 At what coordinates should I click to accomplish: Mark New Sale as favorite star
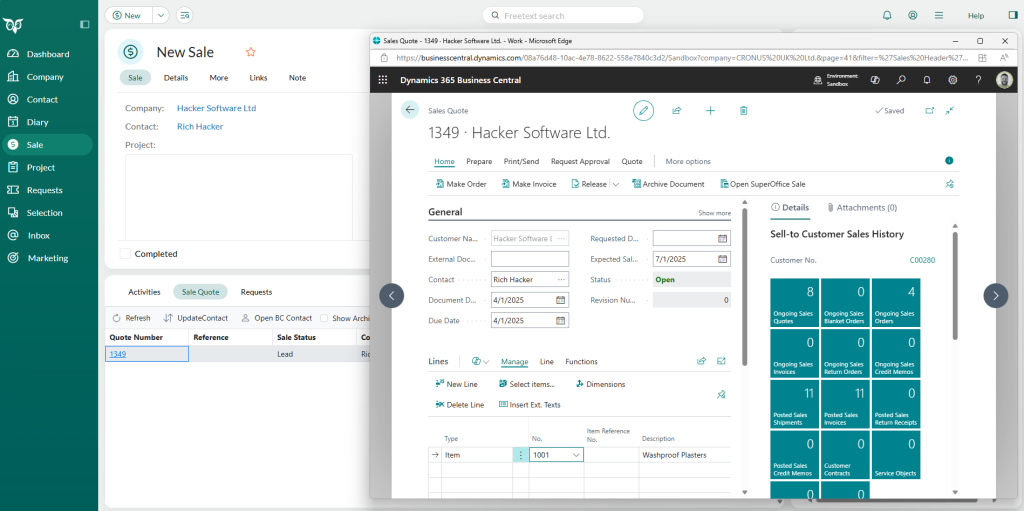(x=250, y=52)
